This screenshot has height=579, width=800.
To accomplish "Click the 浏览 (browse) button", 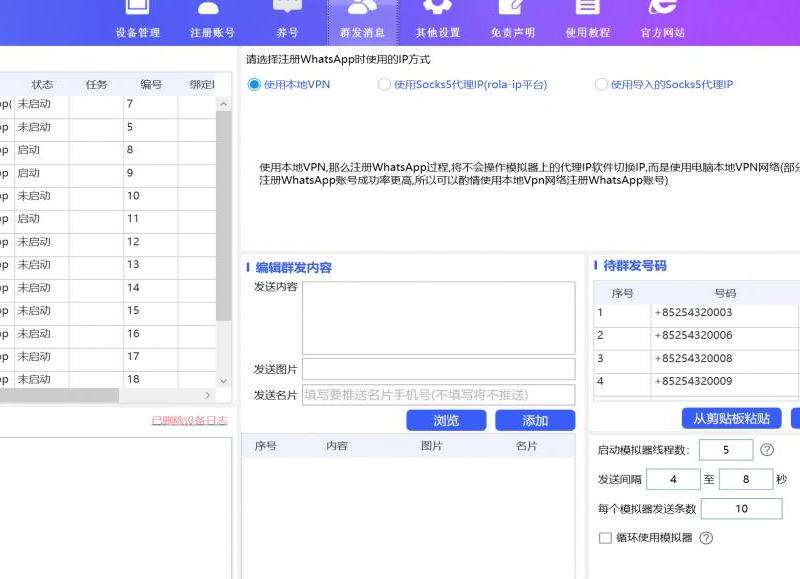I will click(x=446, y=419).
